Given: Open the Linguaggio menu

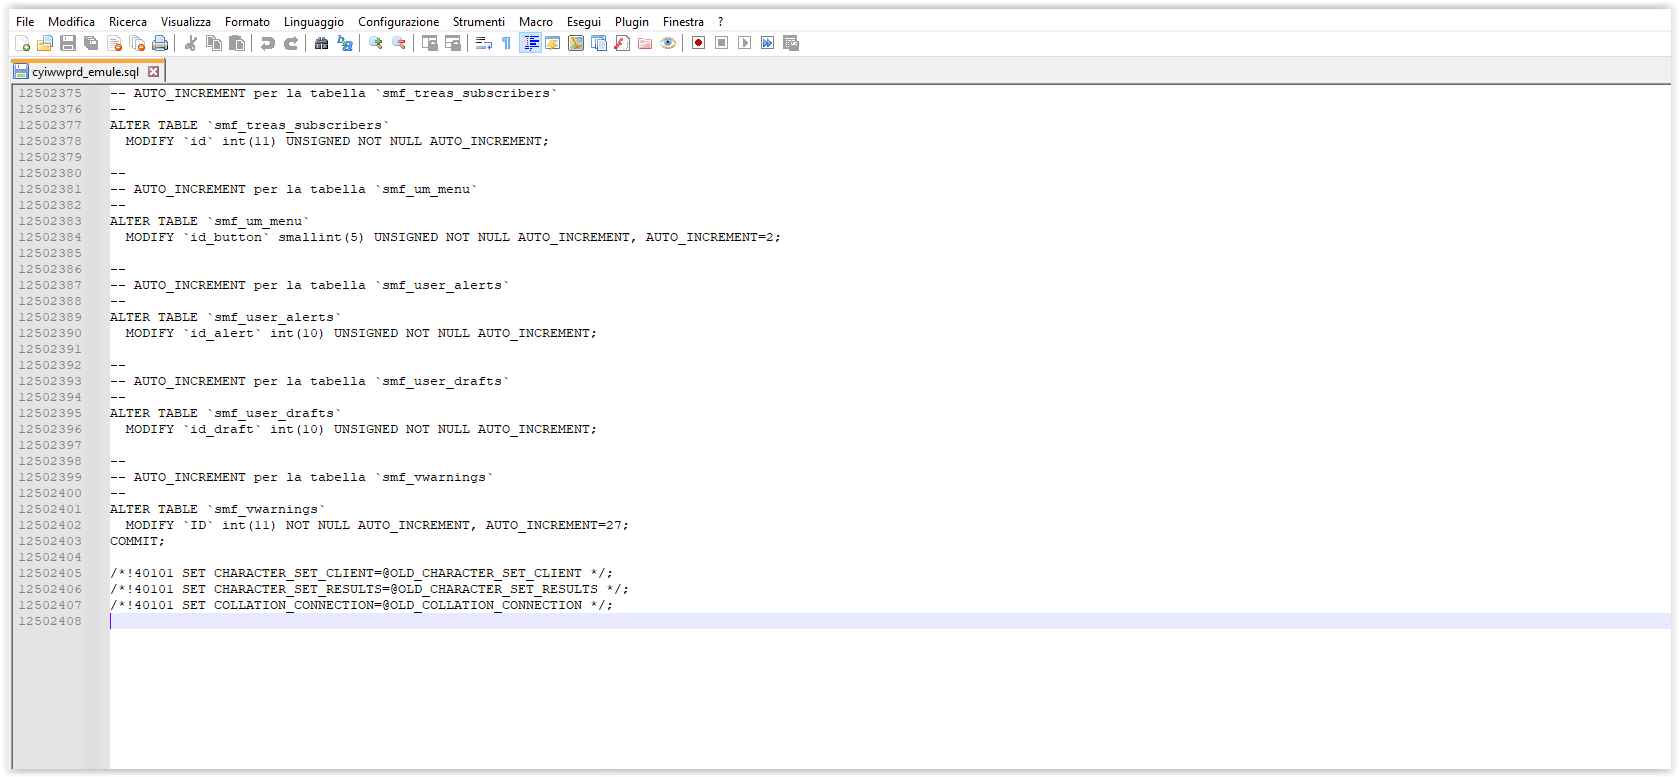Looking at the screenshot, I should 314,21.
